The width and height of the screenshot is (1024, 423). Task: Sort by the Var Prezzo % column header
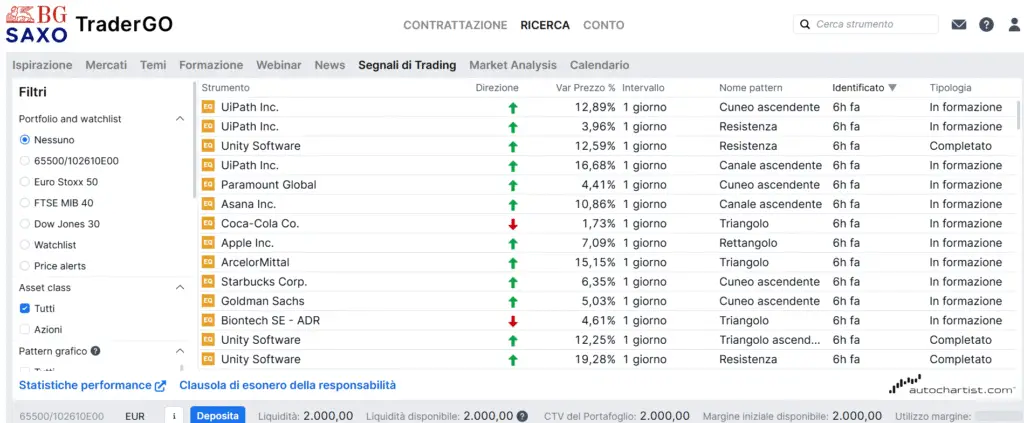(x=585, y=87)
